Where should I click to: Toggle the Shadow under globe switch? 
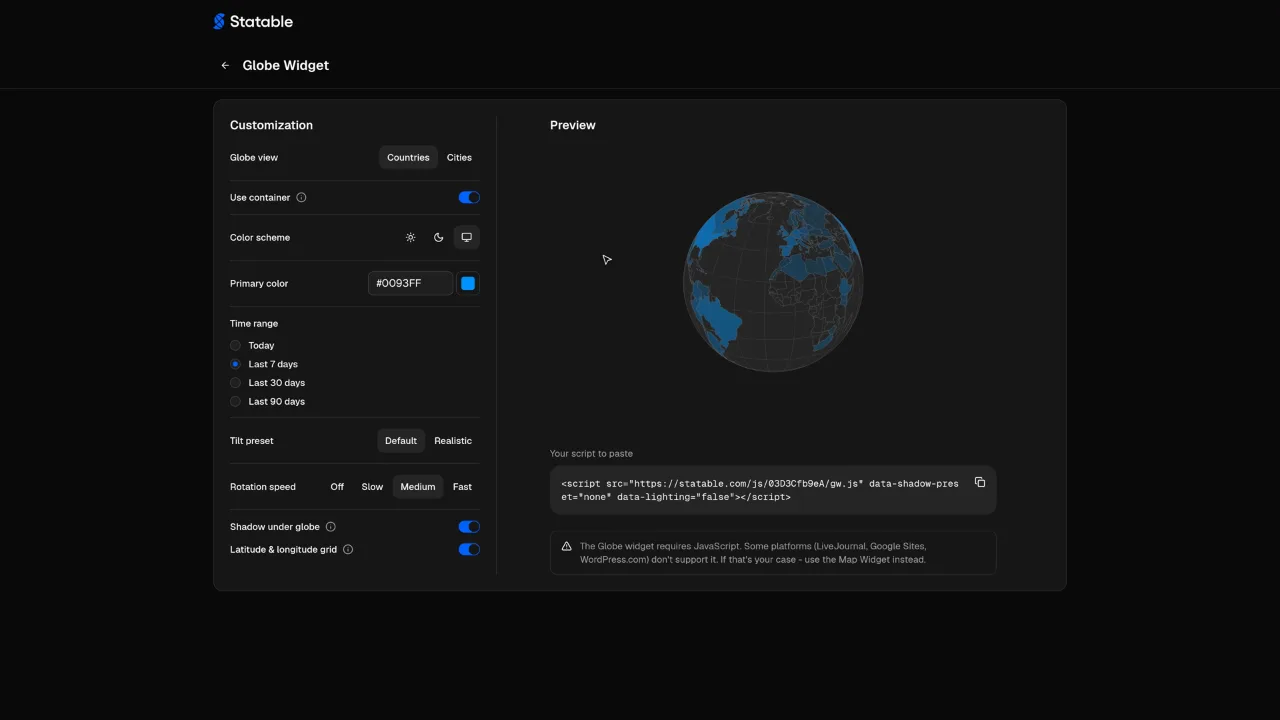[469, 527]
